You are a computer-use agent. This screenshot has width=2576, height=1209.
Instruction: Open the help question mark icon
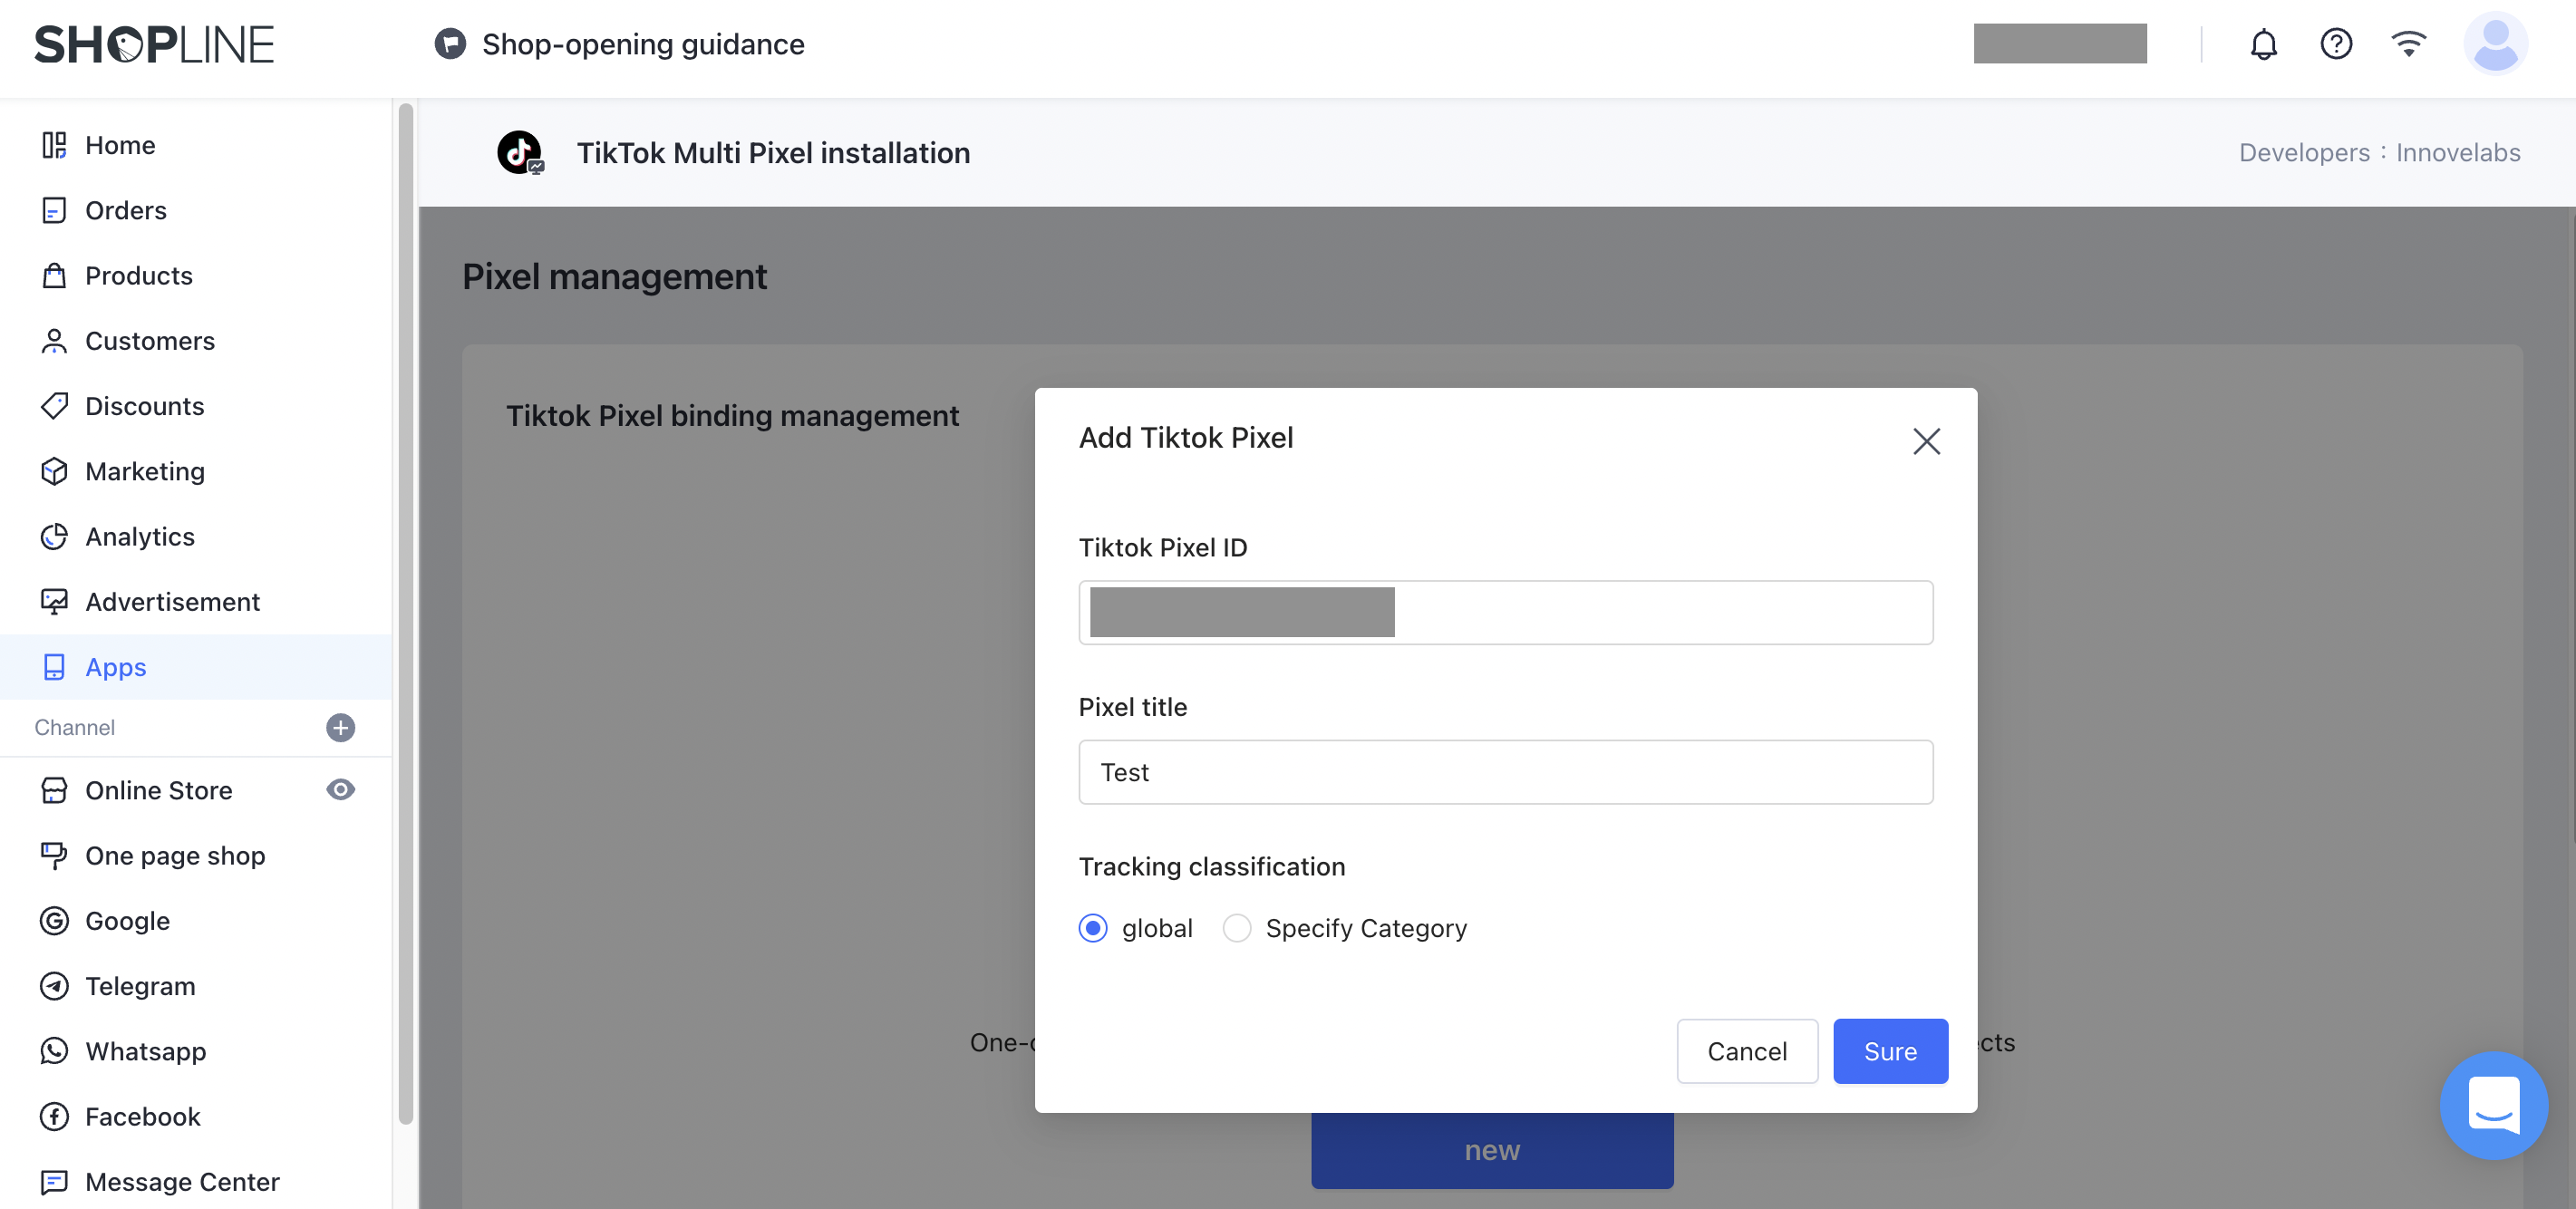pyautogui.click(x=2336, y=44)
